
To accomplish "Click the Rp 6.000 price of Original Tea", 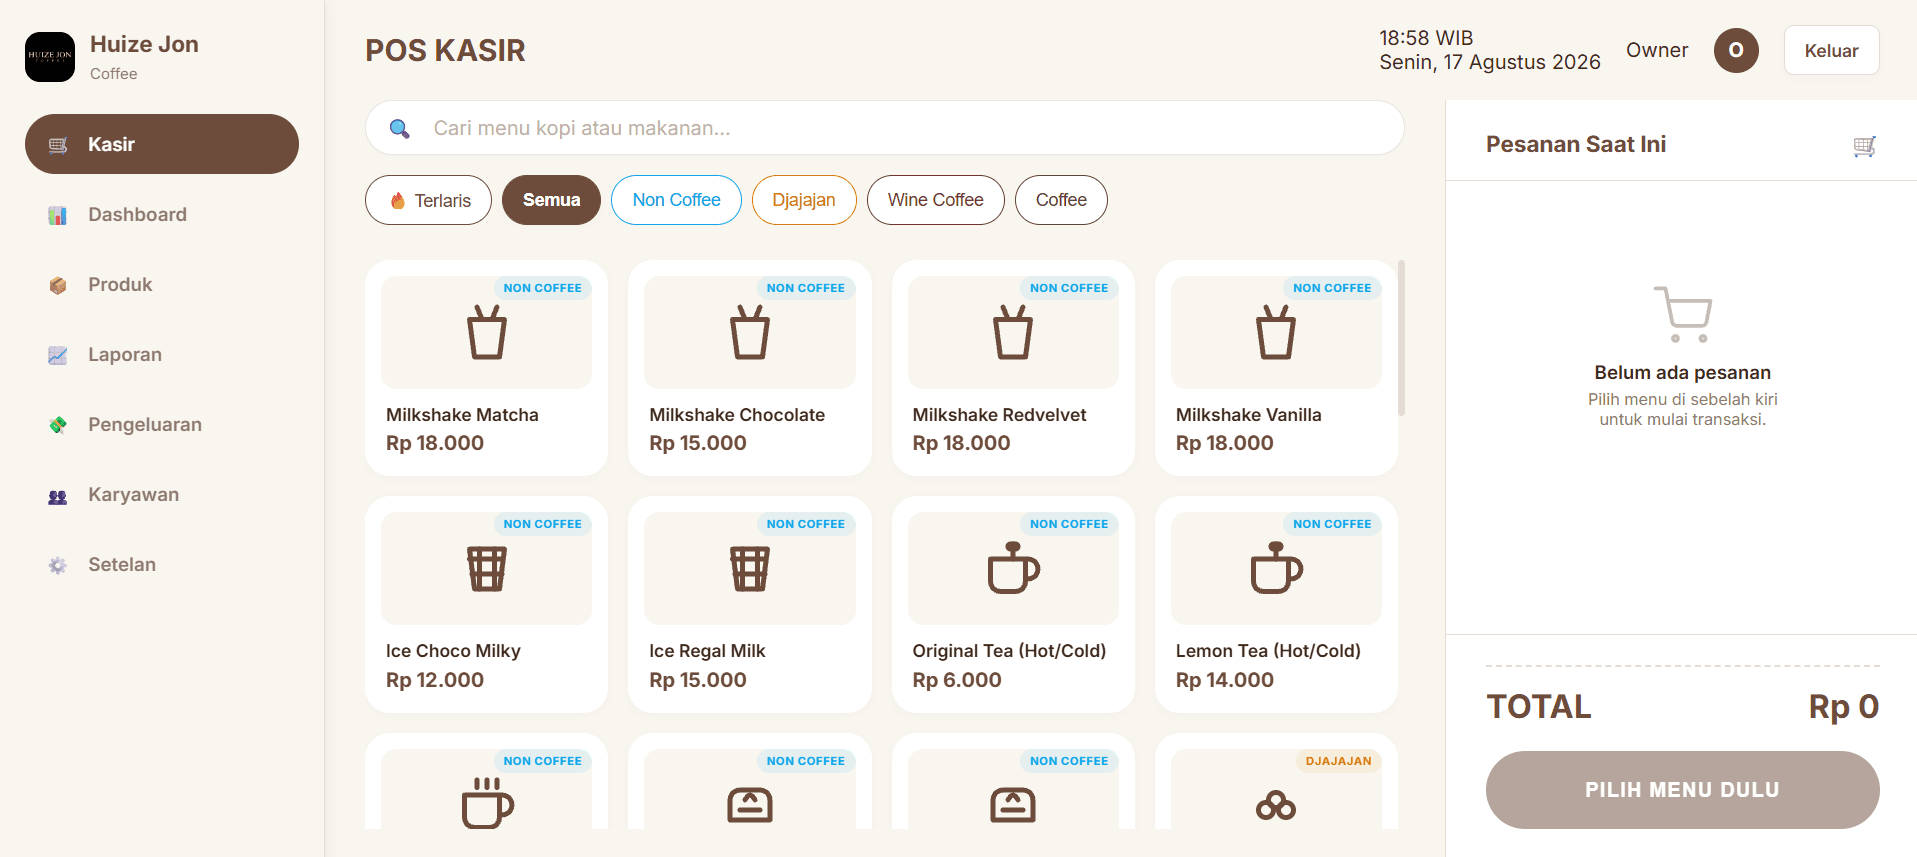I will (957, 680).
